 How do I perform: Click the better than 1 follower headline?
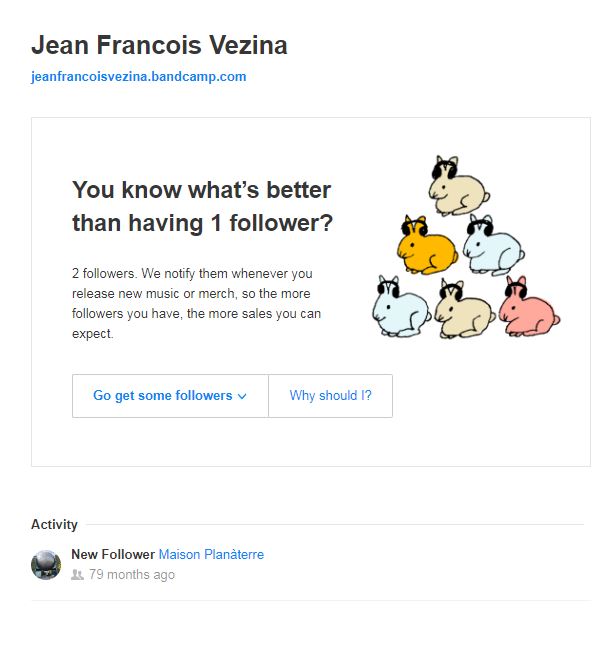(202, 206)
